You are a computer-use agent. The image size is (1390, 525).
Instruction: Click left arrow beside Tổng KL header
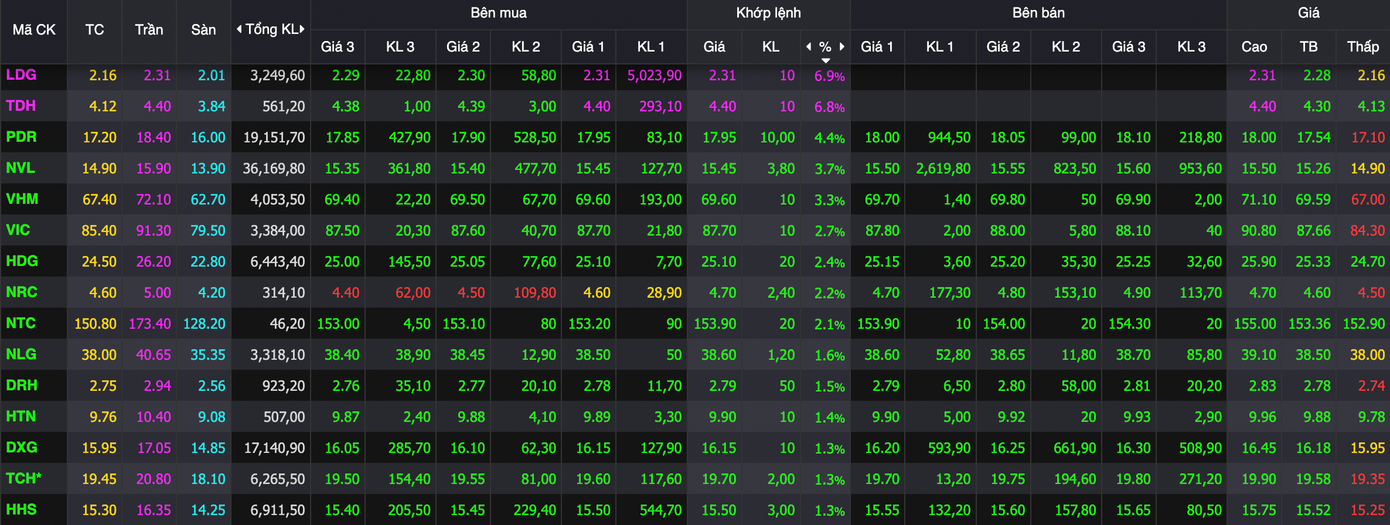click(x=239, y=29)
